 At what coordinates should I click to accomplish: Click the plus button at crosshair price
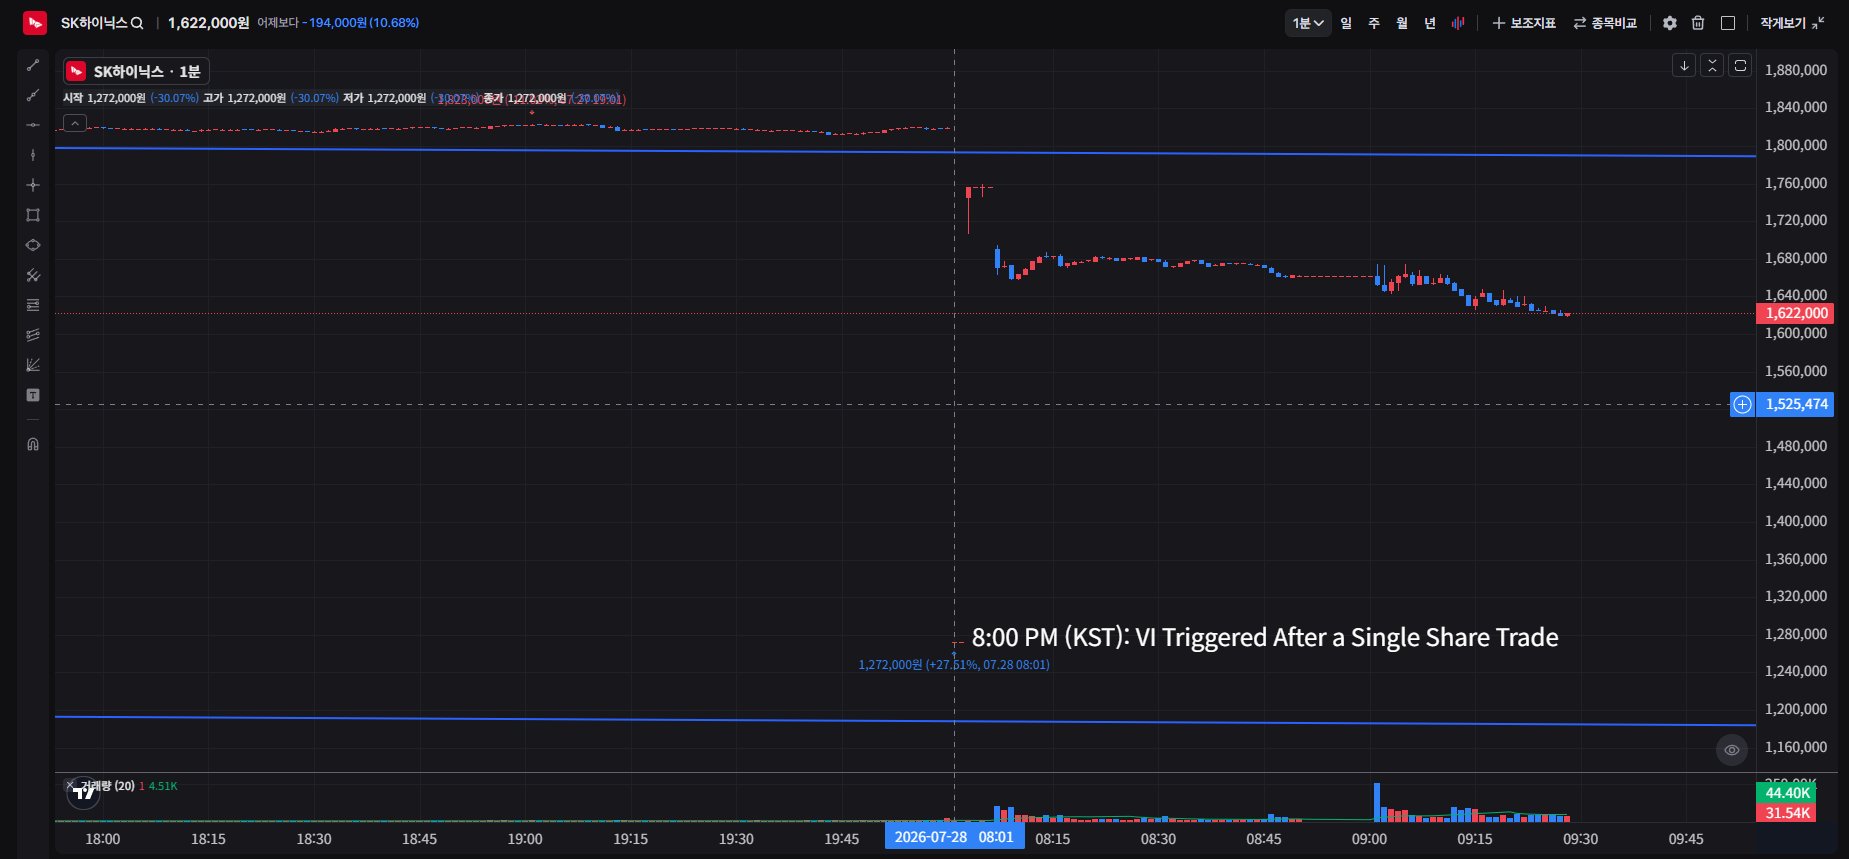(x=1742, y=405)
